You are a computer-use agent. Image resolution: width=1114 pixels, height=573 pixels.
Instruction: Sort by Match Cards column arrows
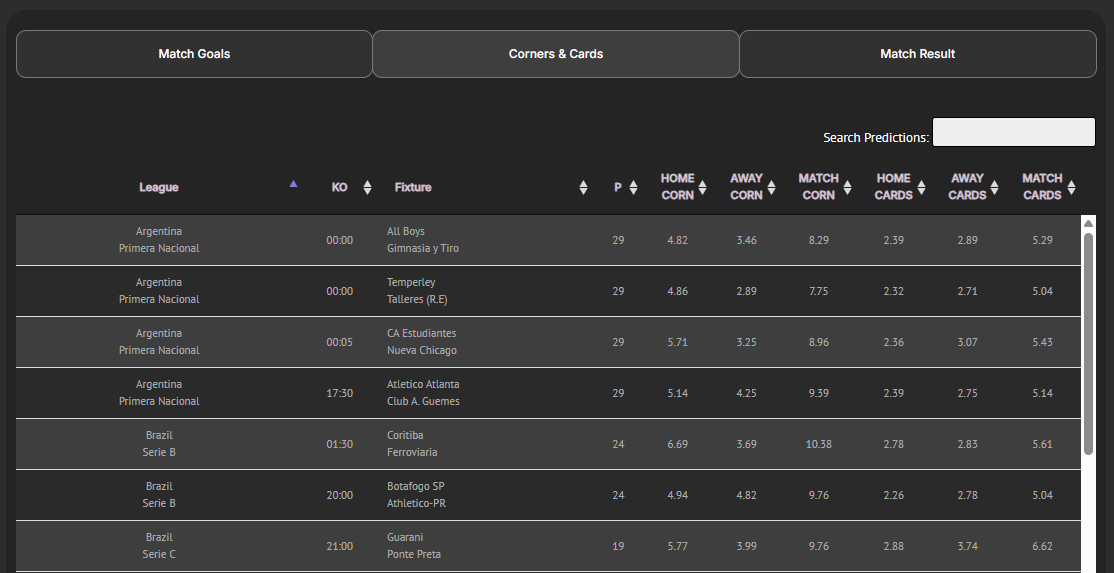(1071, 188)
